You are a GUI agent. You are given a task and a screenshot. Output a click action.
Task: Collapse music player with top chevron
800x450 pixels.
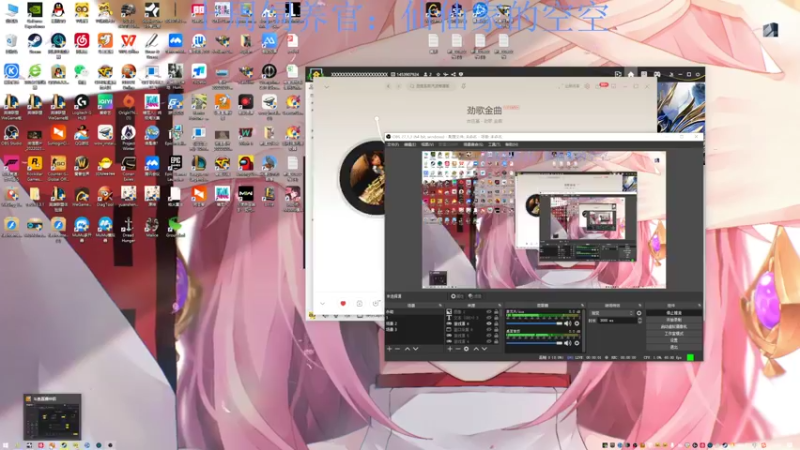click(327, 87)
